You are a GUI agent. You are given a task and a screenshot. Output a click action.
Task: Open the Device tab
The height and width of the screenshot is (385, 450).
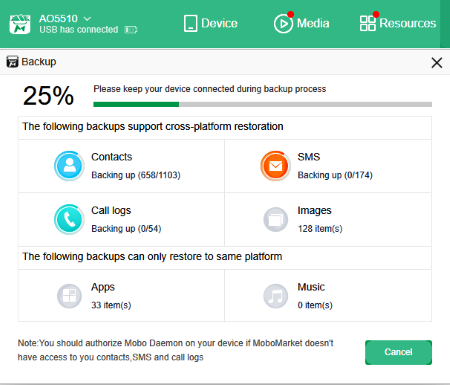tap(210, 23)
